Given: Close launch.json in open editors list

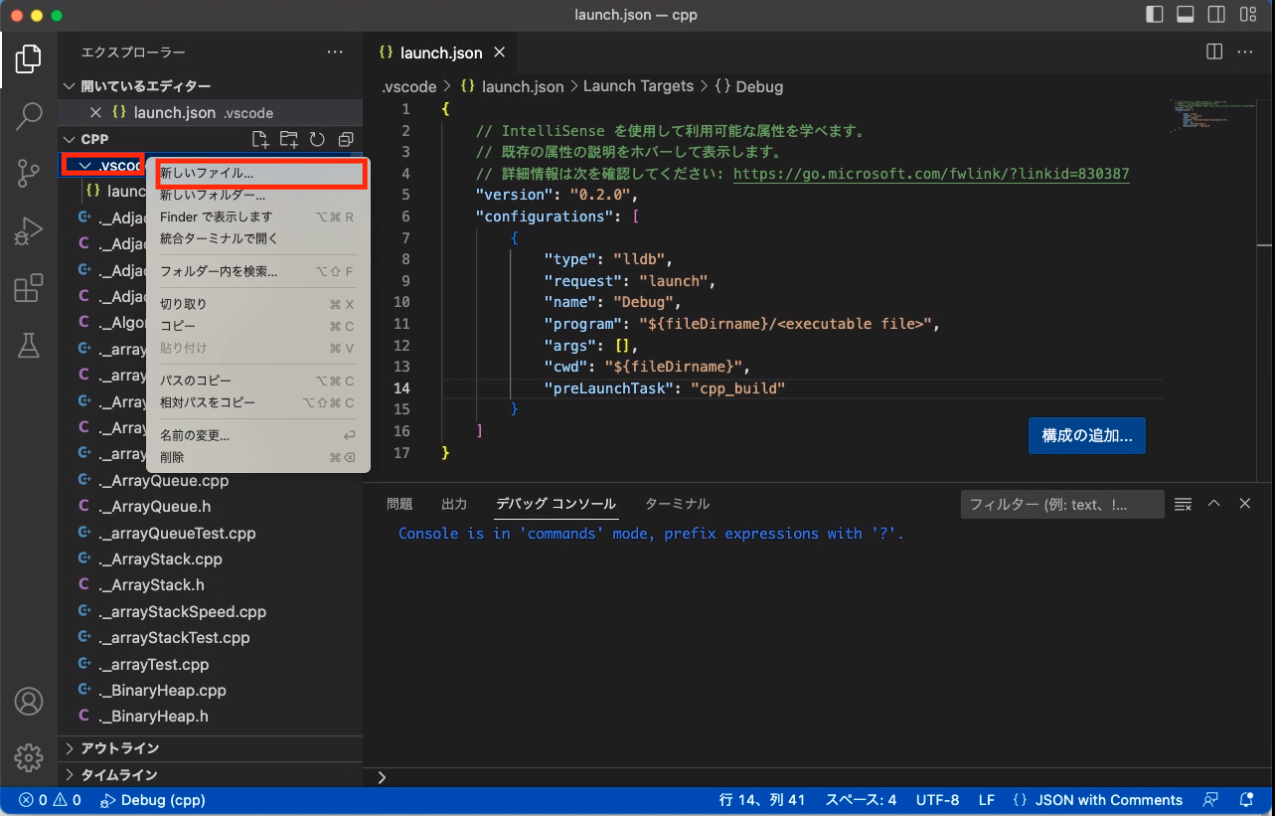Looking at the screenshot, I should [96, 113].
